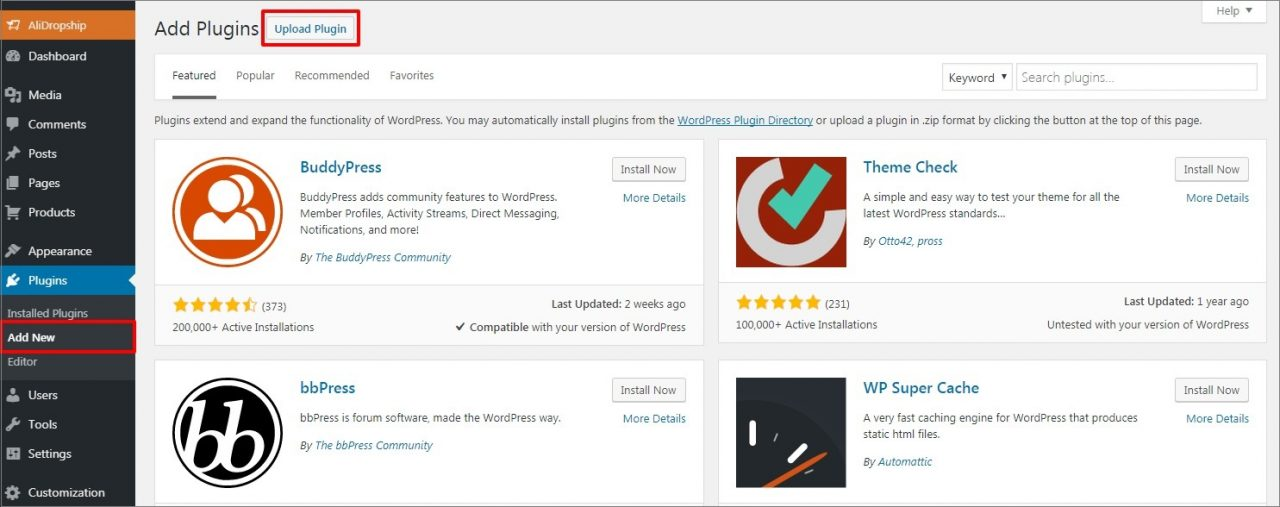This screenshot has width=1280, height=507.
Task: Open the Dashboard menu label
Action: [x=57, y=56]
